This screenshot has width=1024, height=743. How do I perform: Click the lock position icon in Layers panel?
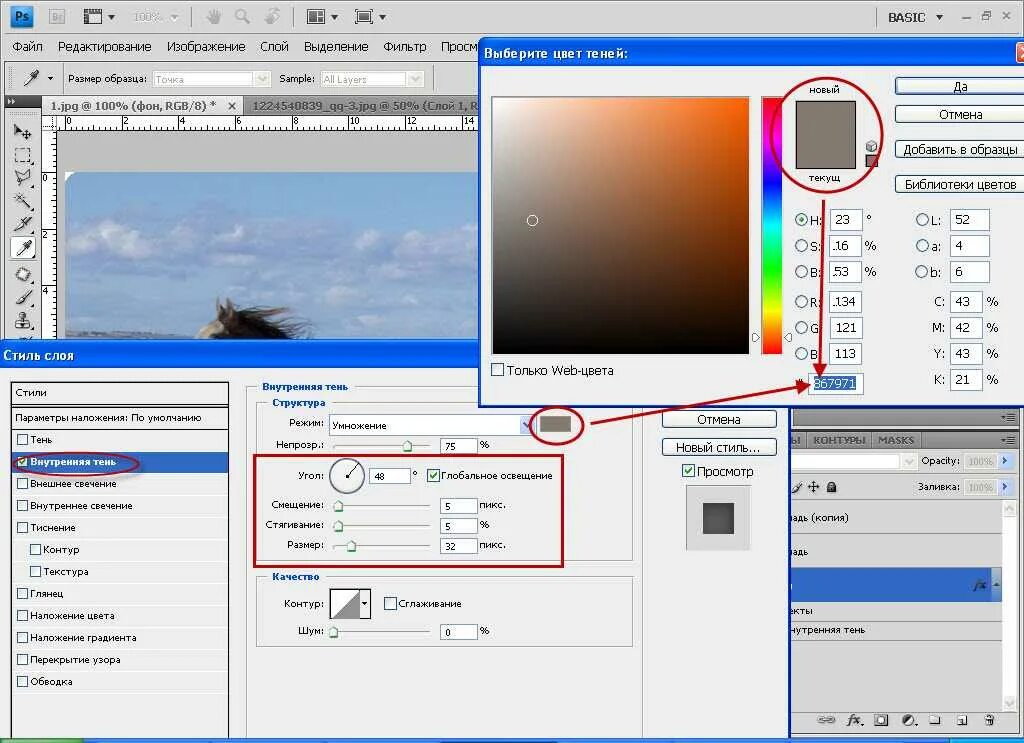(x=814, y=487)
